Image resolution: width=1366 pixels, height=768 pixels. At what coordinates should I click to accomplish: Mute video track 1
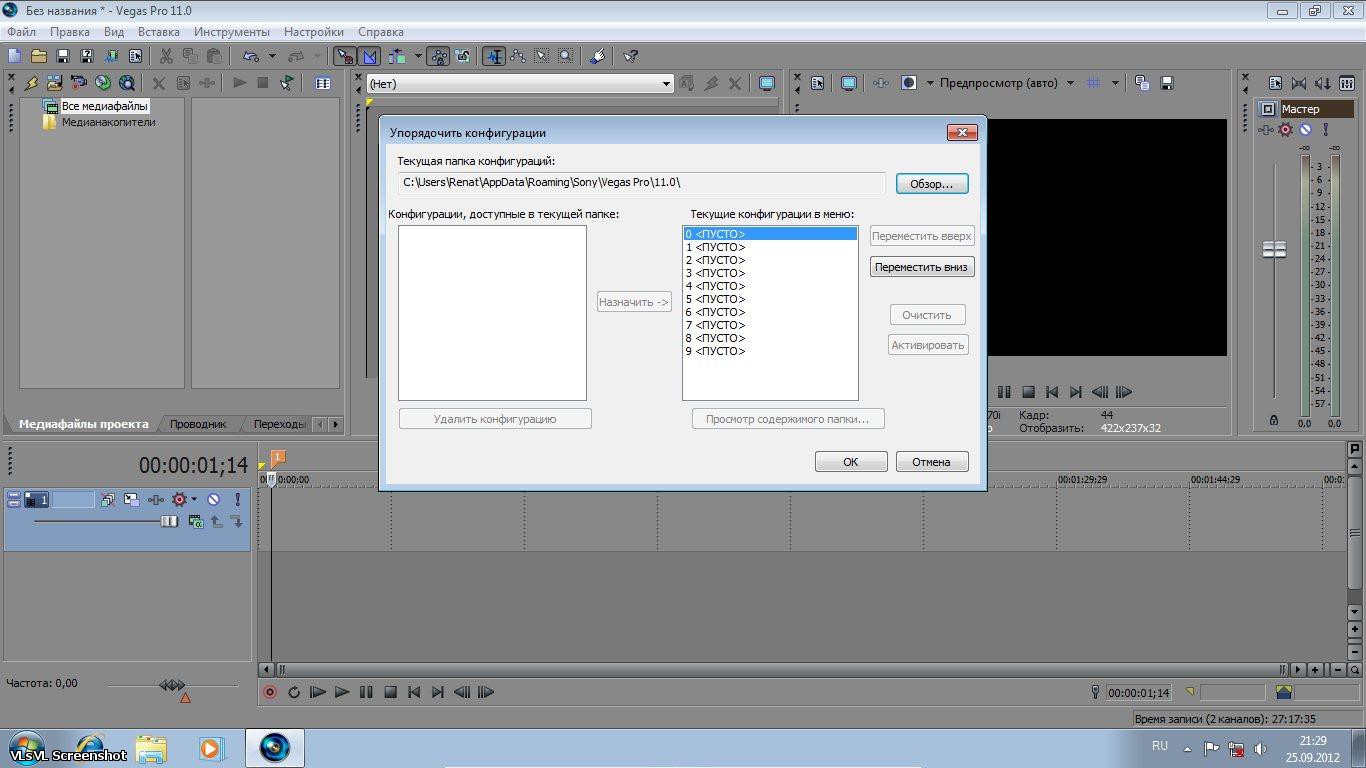point(213,500)
